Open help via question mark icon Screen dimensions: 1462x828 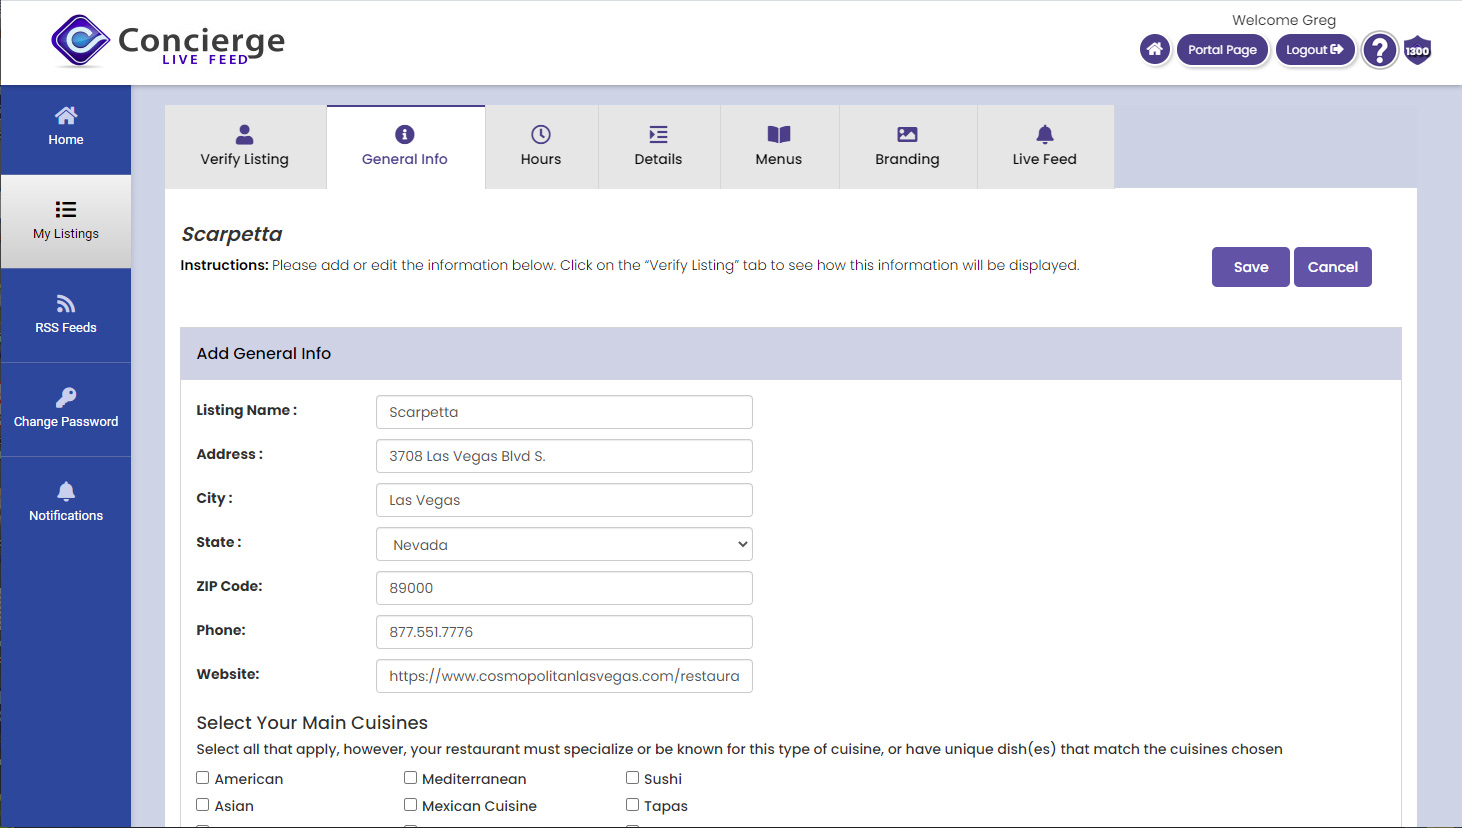click(1380, 50)
